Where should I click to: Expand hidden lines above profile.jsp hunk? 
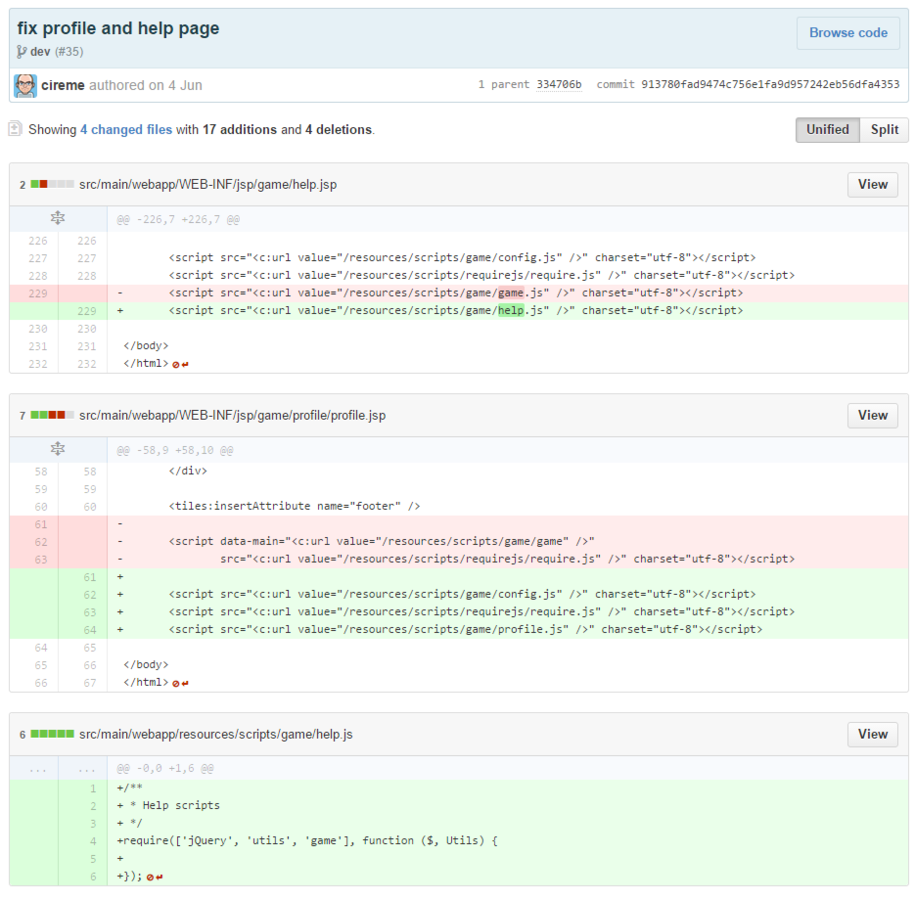point(58,449)
